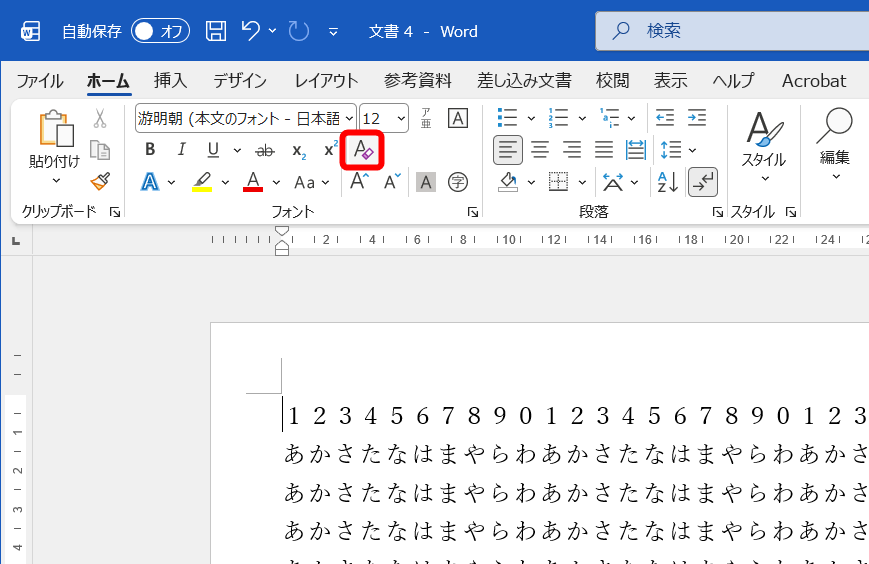Switch to the 参考資料 tab

[417, 81]
